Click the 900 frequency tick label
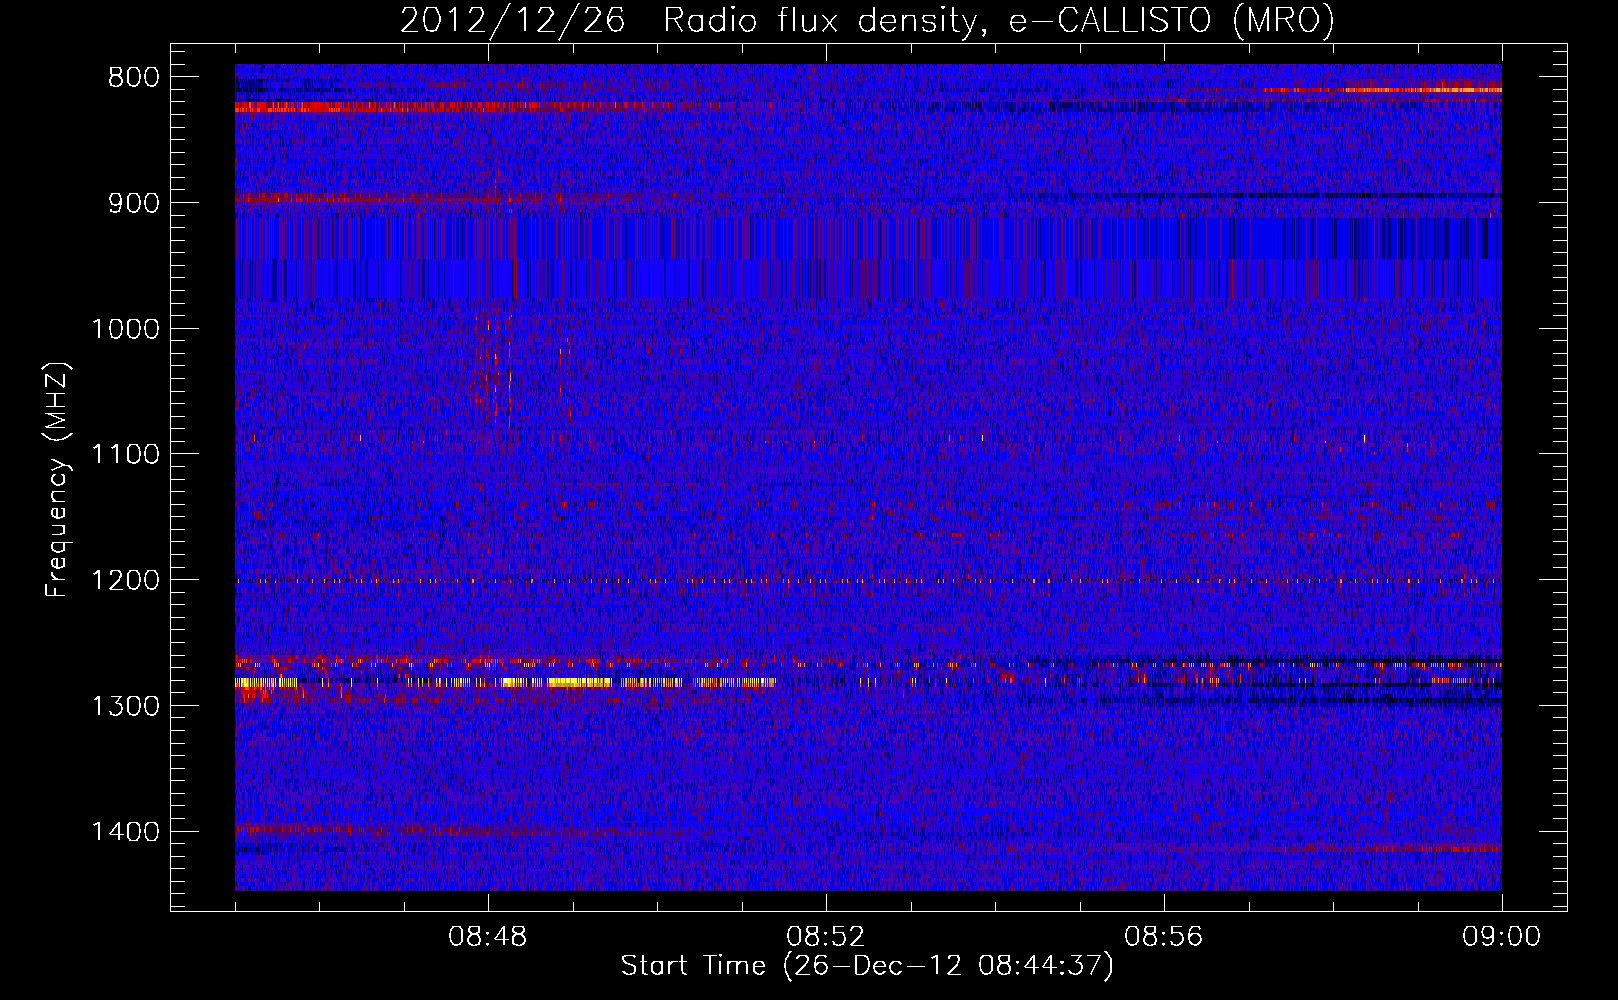 pyautogui.click(x=133, y=204)
